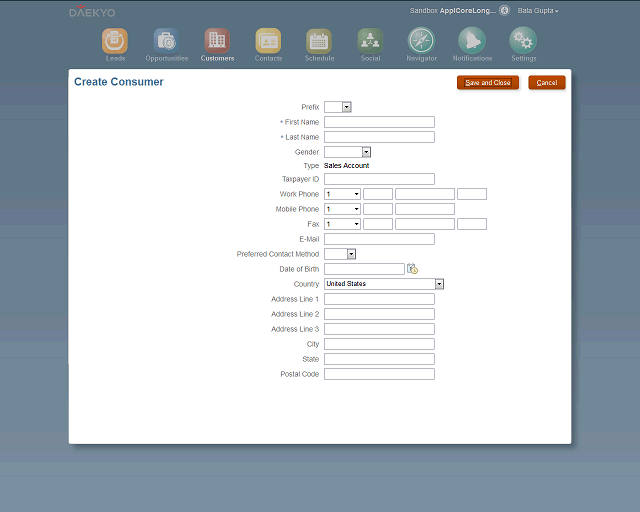
Task: Click the Fax extension field
Action: [472, 224]
